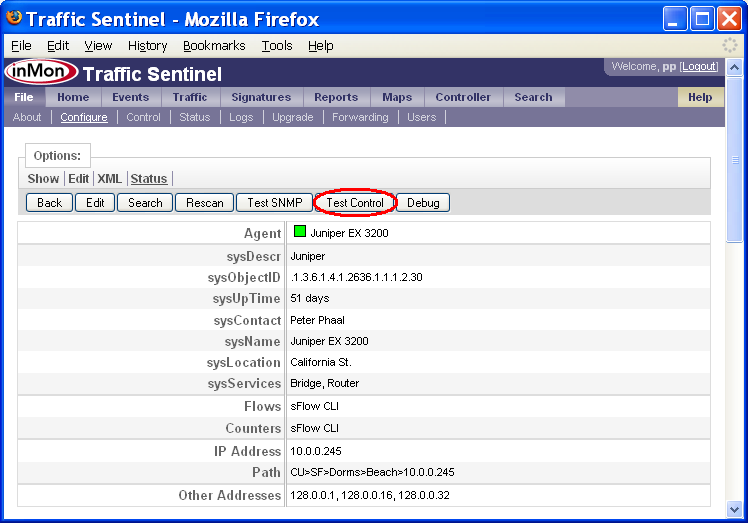The width and height of the screenshot is (748, 523).
Task: Click the Edit button beside Back
Action: click(x=95, y=203)
